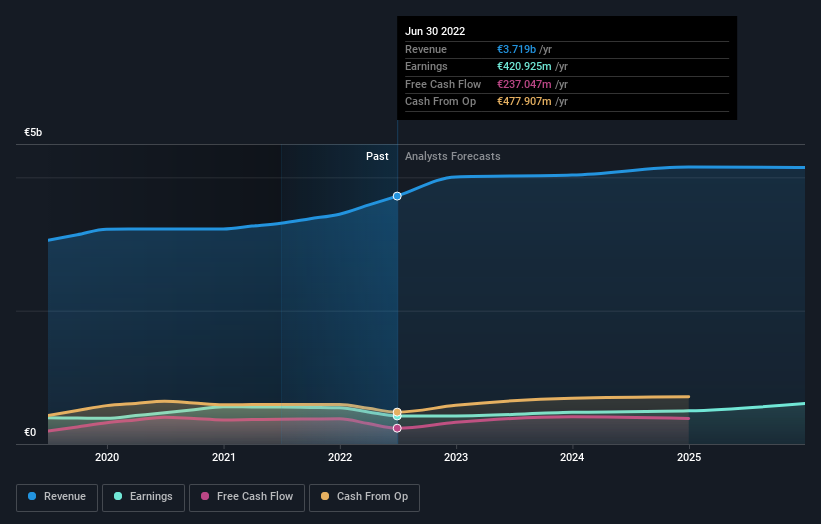Toggle the Revenue legend button
Screen dimensions: 821x524
[57, 497]
